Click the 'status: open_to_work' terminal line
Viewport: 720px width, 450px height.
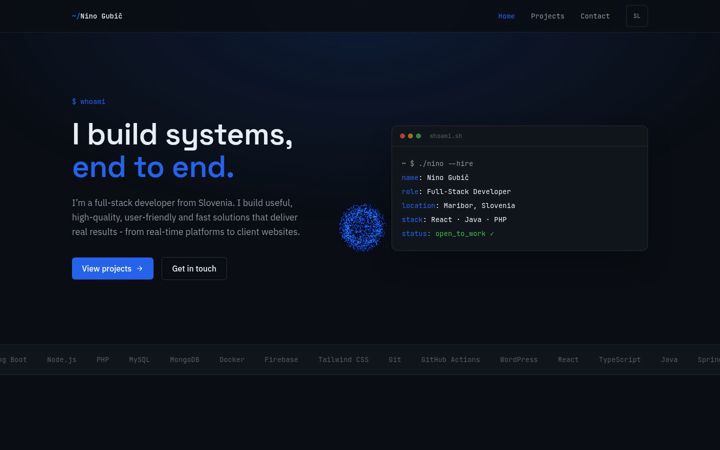[448, 234]
